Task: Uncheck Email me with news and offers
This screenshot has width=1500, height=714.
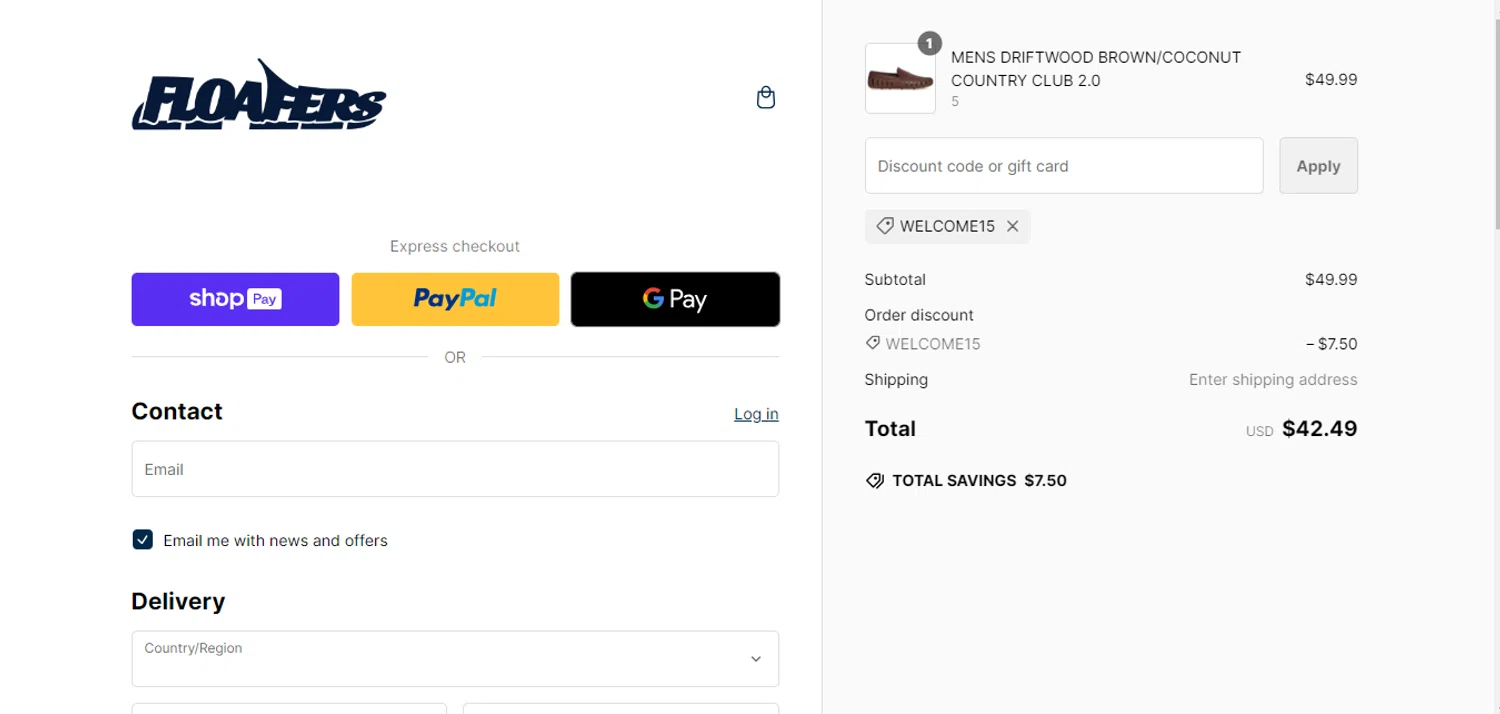Action: coord(142,540)
